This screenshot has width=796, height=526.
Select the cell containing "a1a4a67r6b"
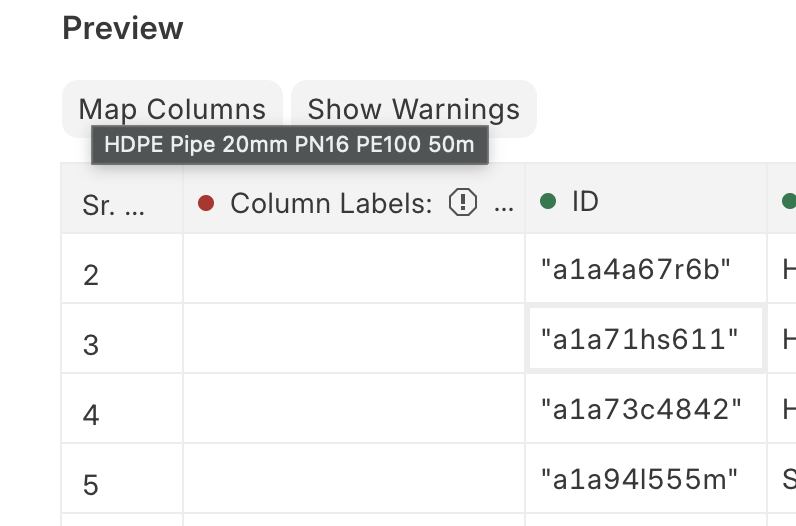(x=636, y=269)
